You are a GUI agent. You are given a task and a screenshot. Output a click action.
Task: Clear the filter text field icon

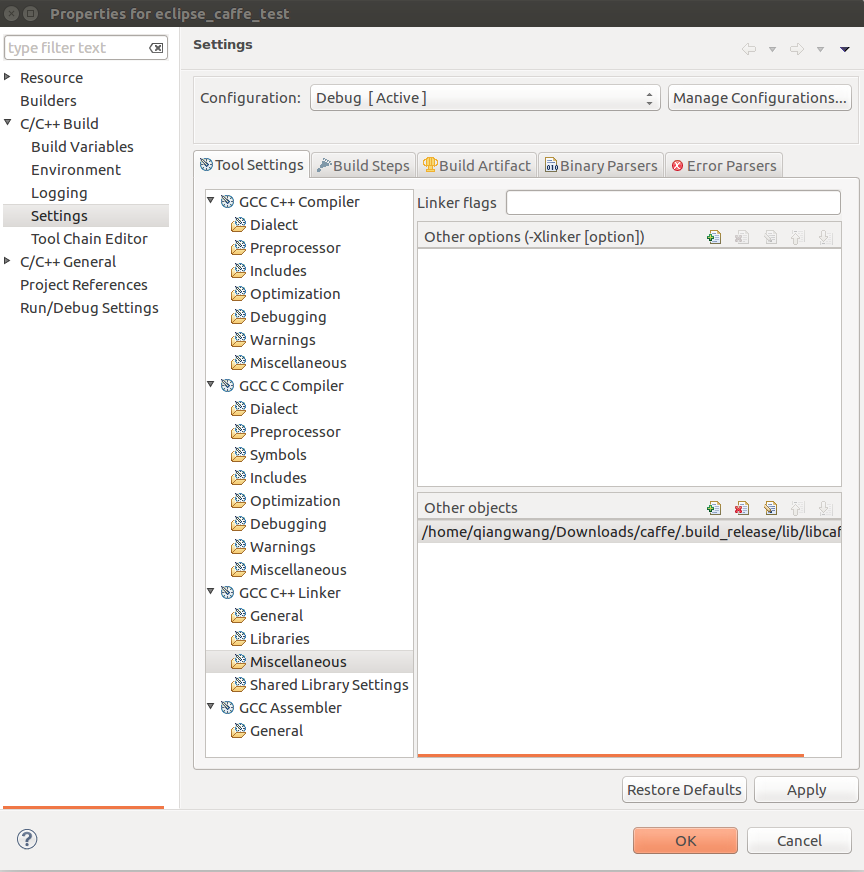pyautogui.click(x=156, y=48)
